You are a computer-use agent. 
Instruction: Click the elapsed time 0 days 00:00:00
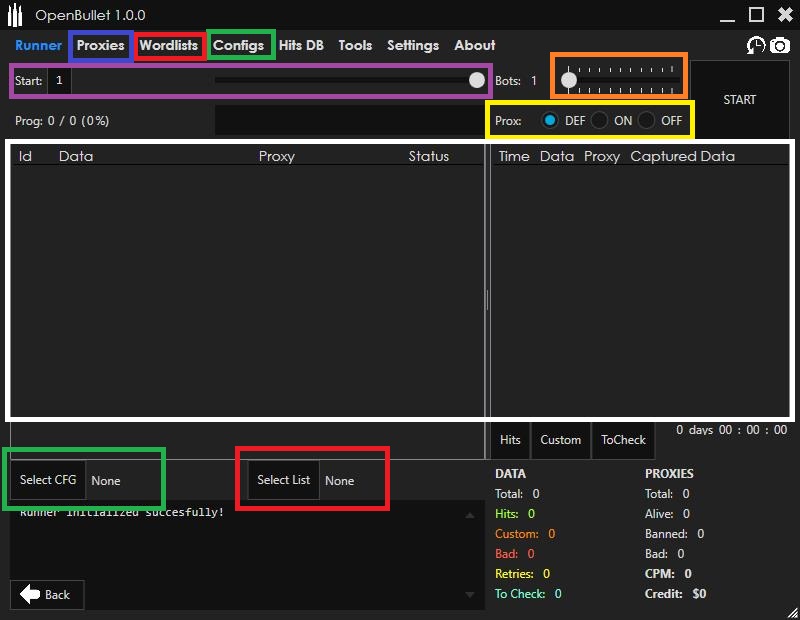(x=732, y=430)
